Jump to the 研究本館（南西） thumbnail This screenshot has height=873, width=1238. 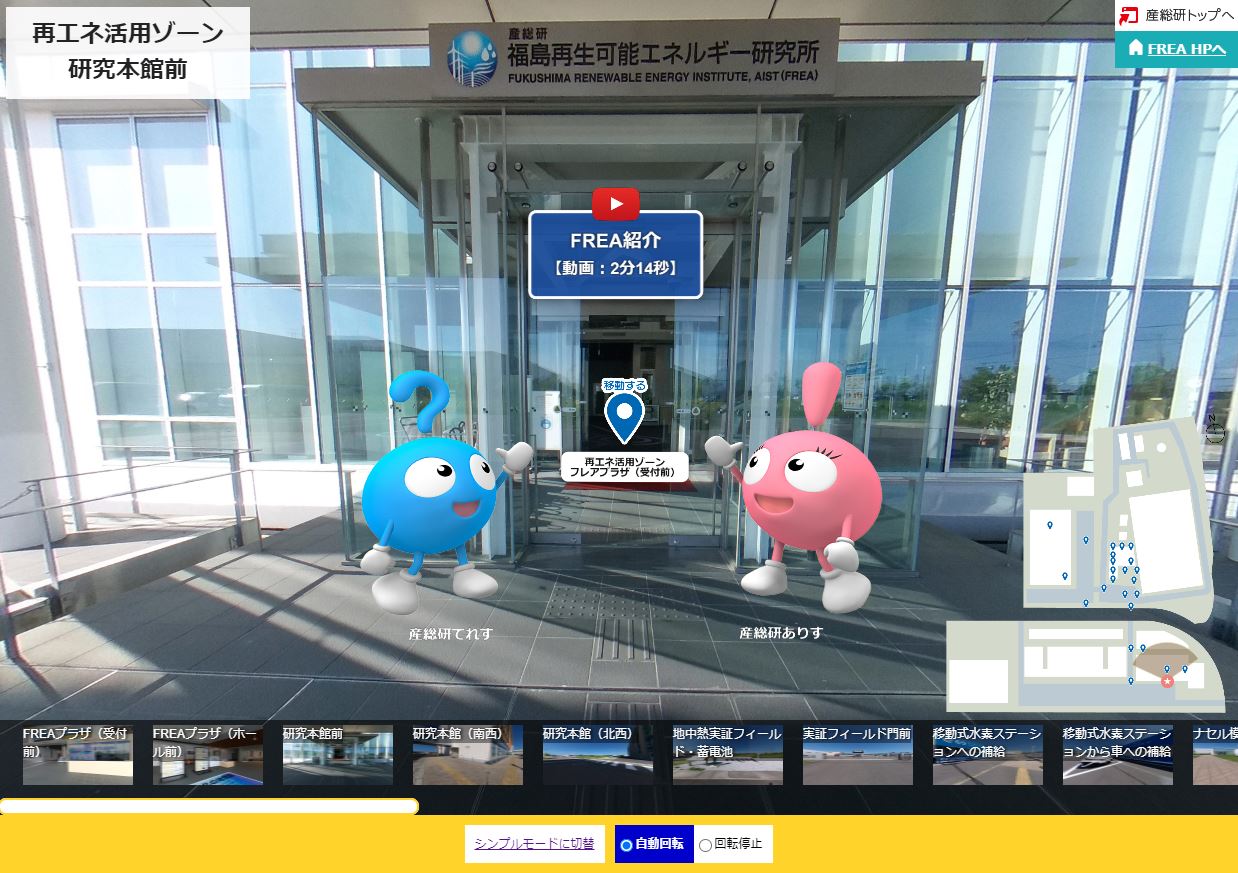coord(468,755)
